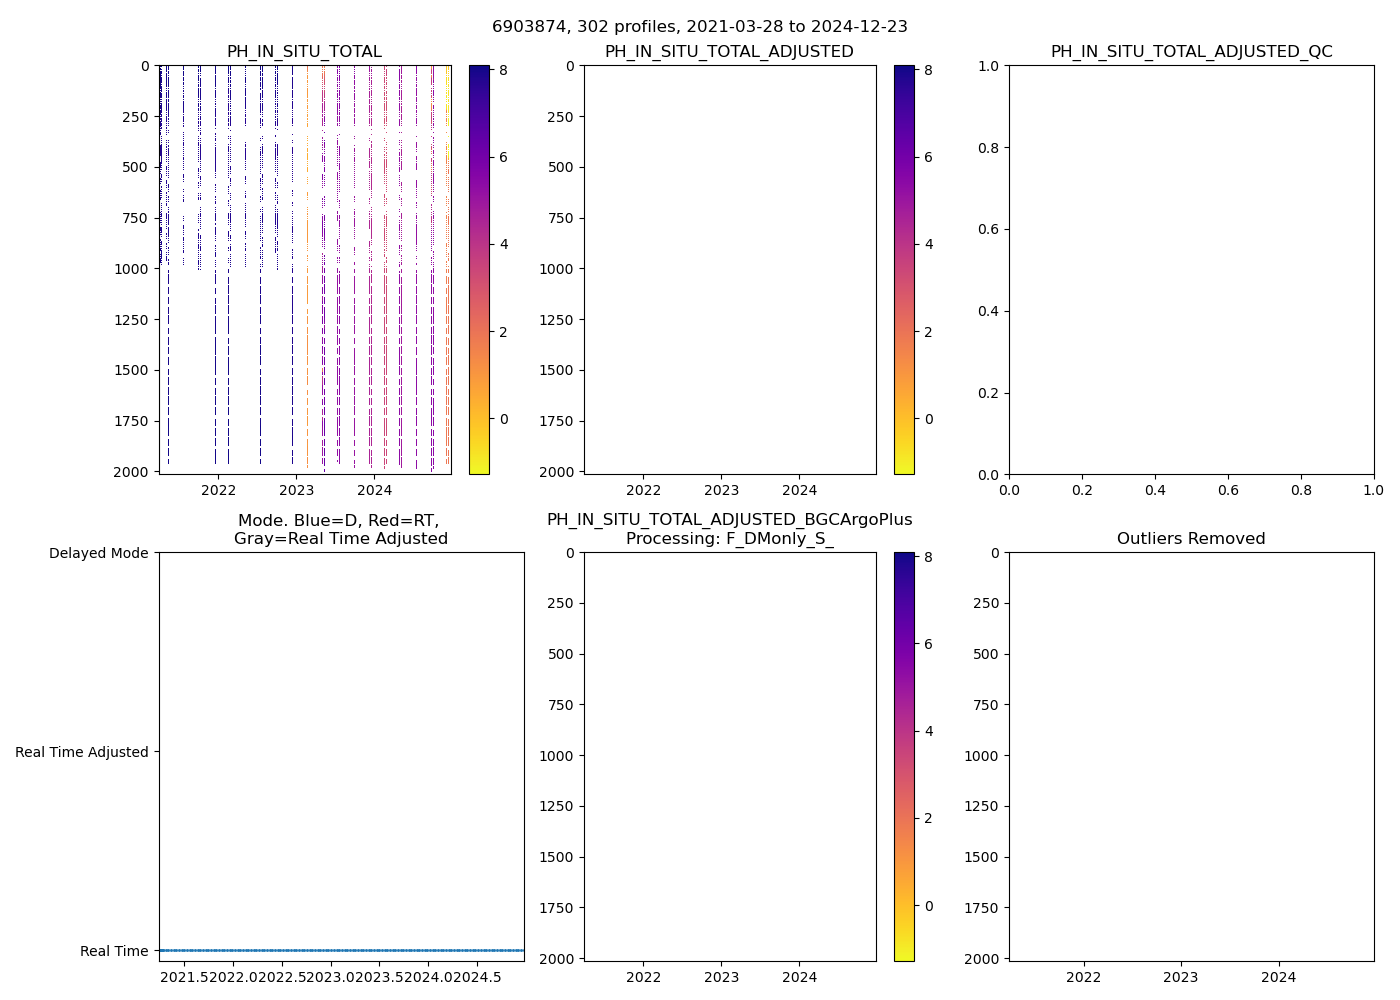Click the blue Real Time data line
1400x1000 pixels.
(341, 950)
